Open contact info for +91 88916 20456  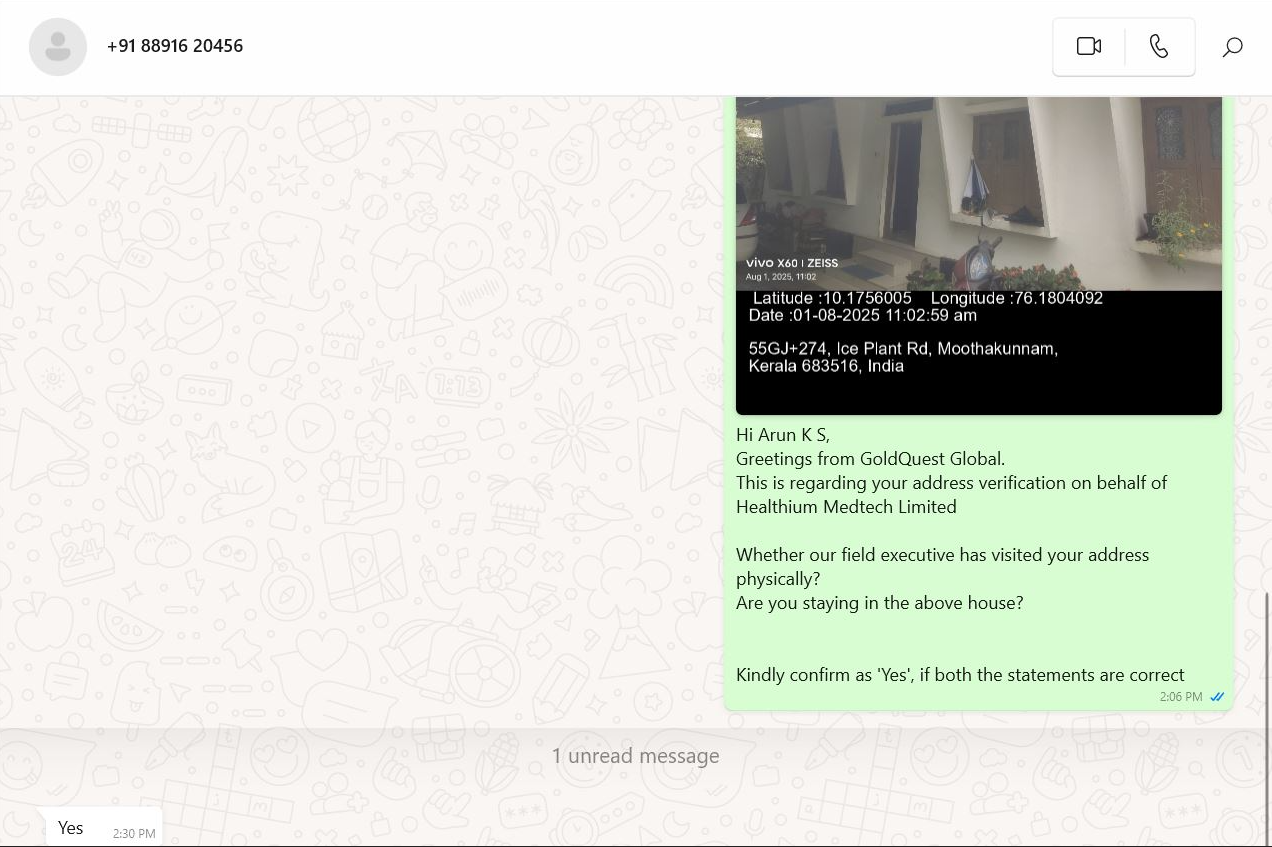175,46
